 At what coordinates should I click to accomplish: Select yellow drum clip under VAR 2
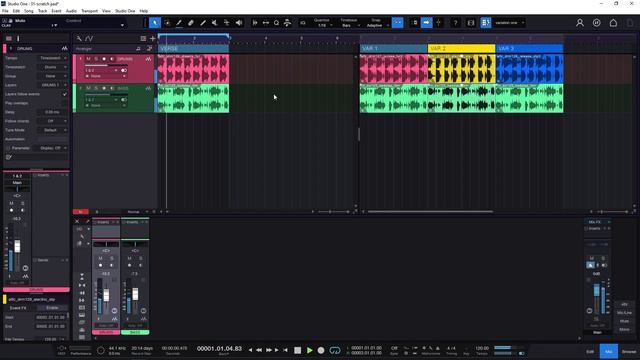point(462,69)
